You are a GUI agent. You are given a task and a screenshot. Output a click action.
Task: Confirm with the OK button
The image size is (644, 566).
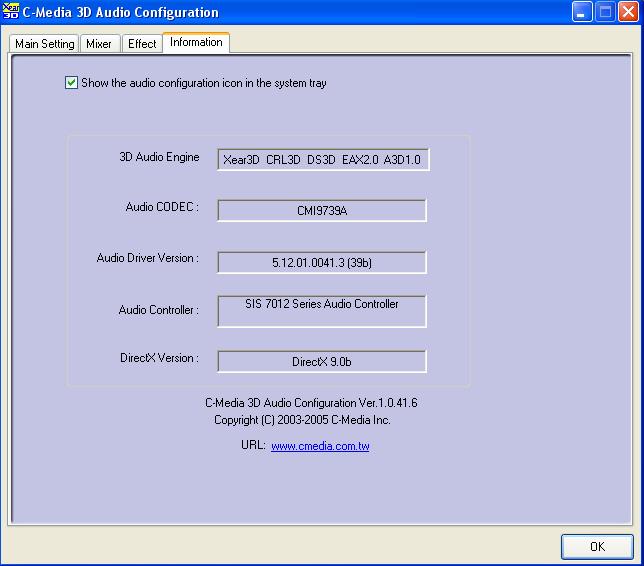[597, 547]
